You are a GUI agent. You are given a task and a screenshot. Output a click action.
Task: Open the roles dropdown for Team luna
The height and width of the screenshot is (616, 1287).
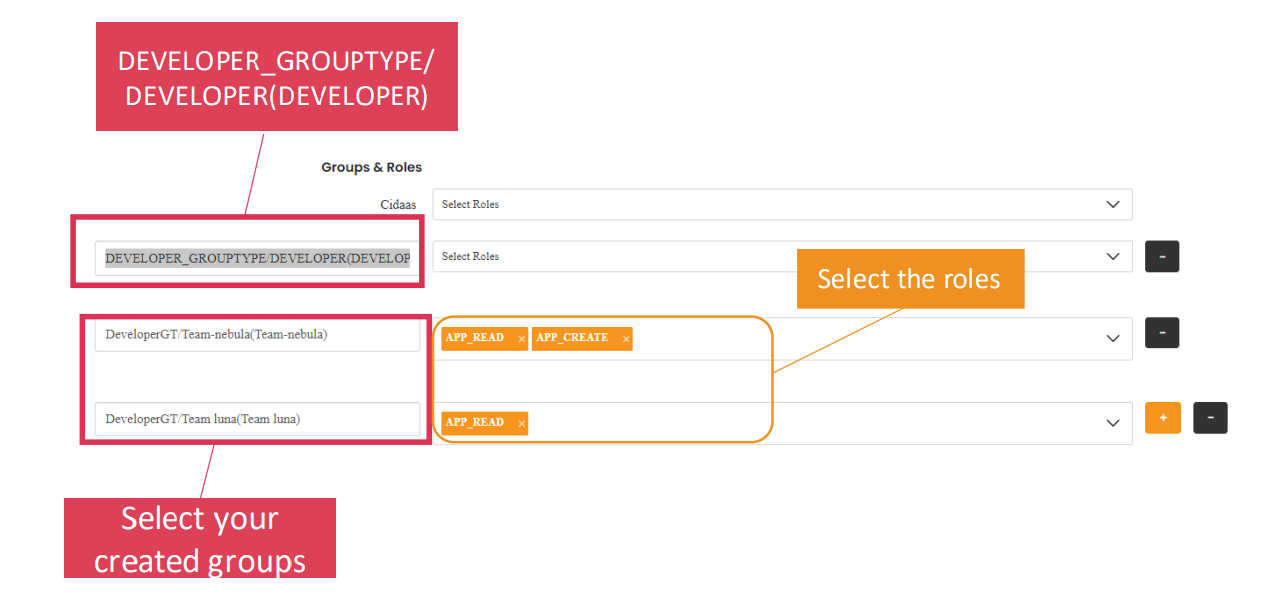click(x=1112, y=423)
